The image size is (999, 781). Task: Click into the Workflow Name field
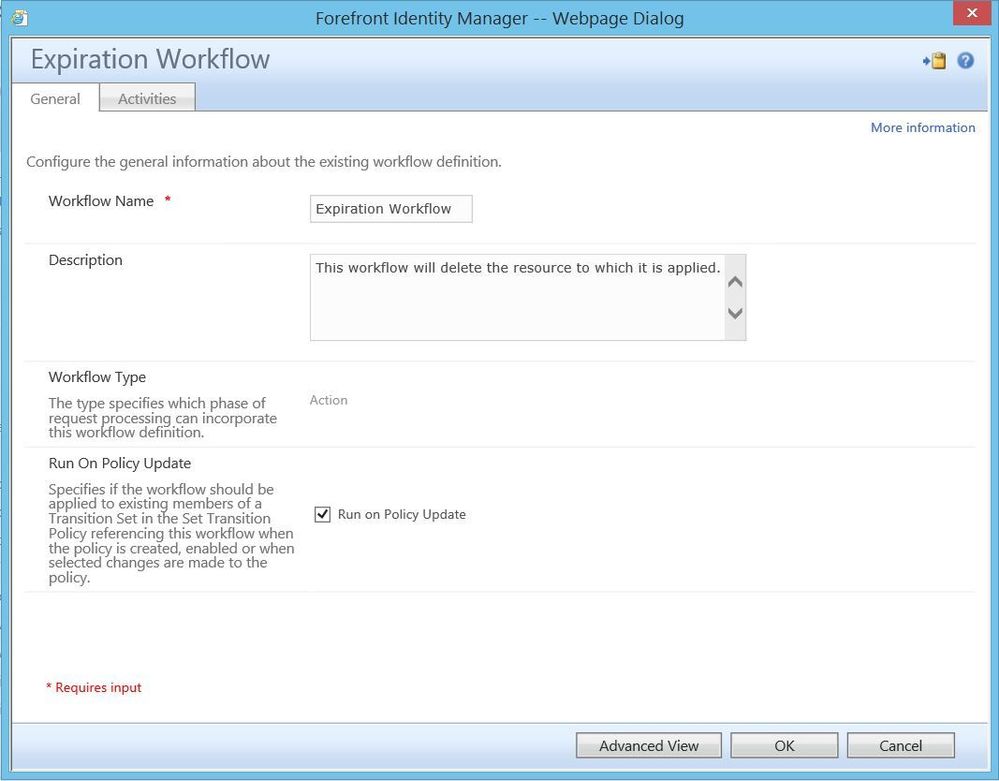point(391,209)
